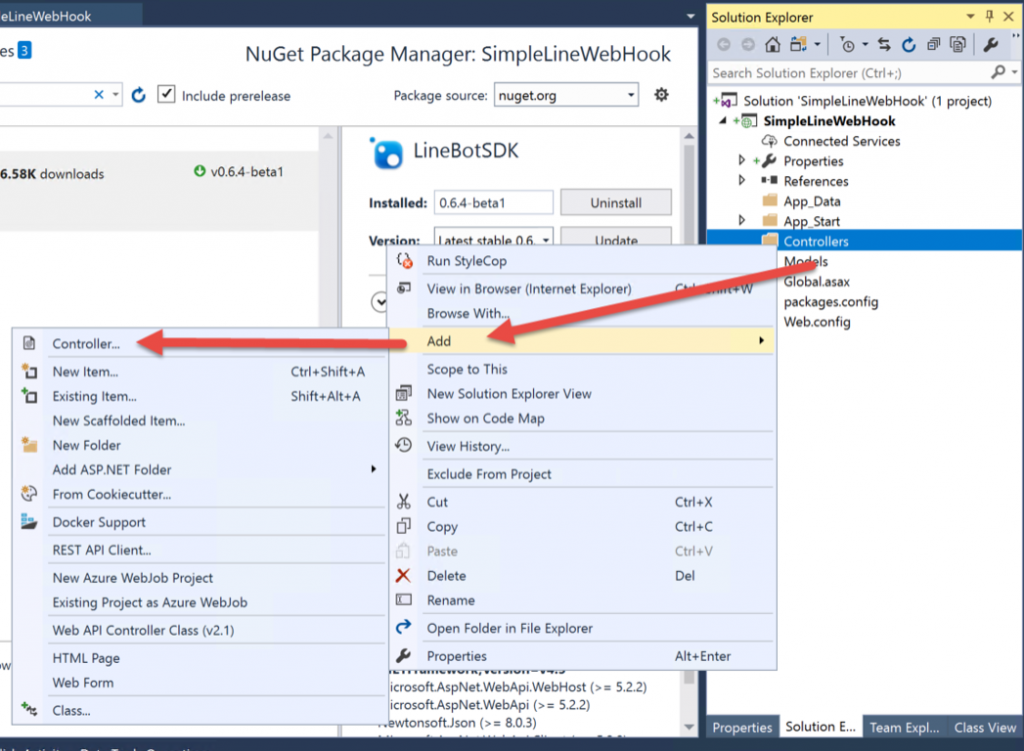Switch to Class View tab
Image resolution: width=1024 pixels, height=751 pixels.
point(984,727)
